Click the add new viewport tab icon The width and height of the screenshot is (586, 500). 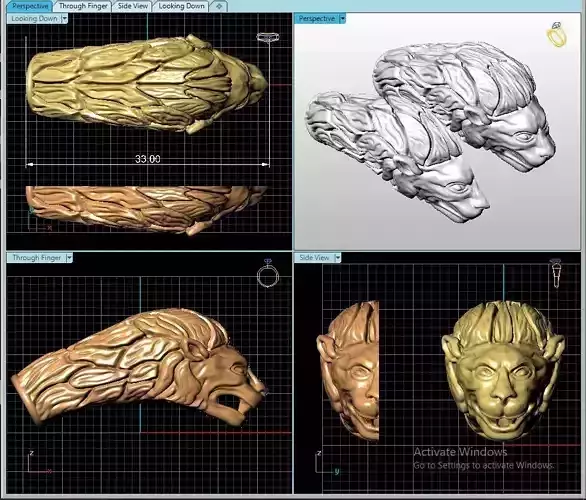point(219,6)
